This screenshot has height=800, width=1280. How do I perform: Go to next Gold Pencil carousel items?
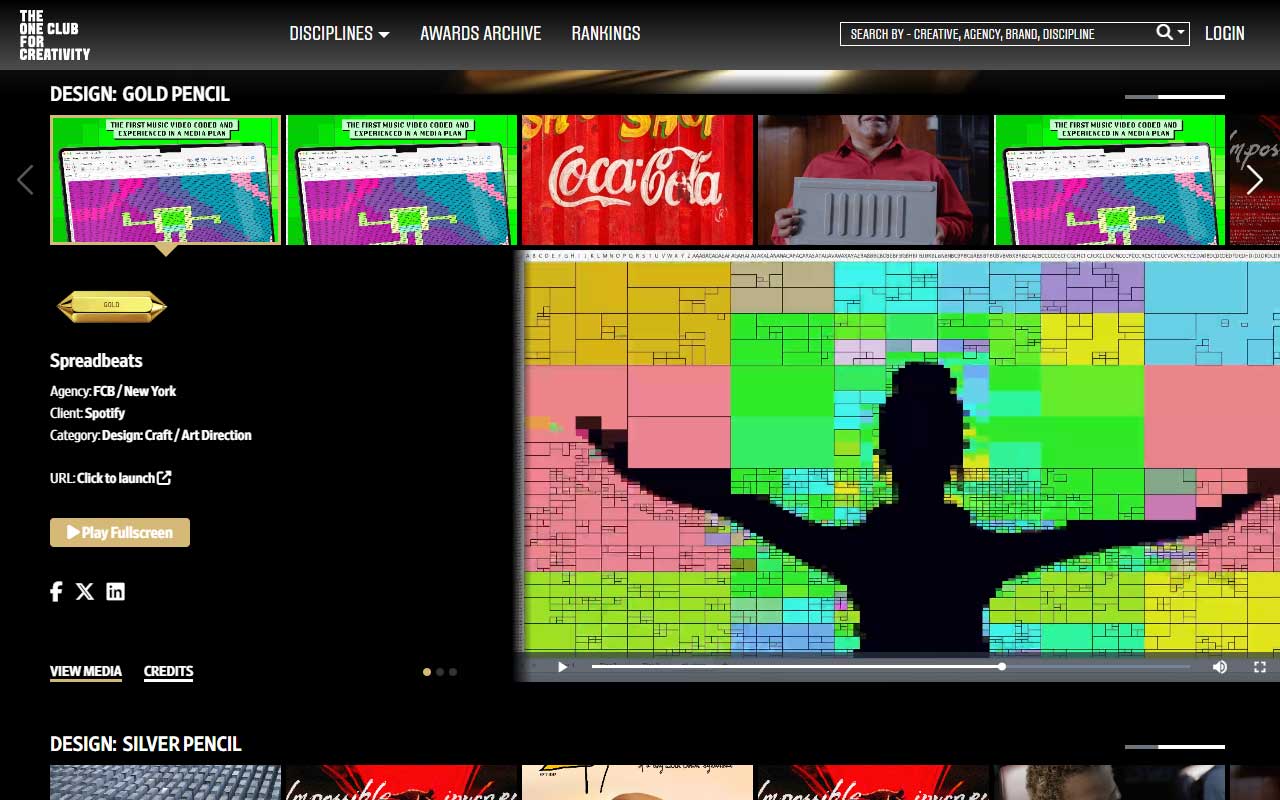click(x=1254, y=180)
